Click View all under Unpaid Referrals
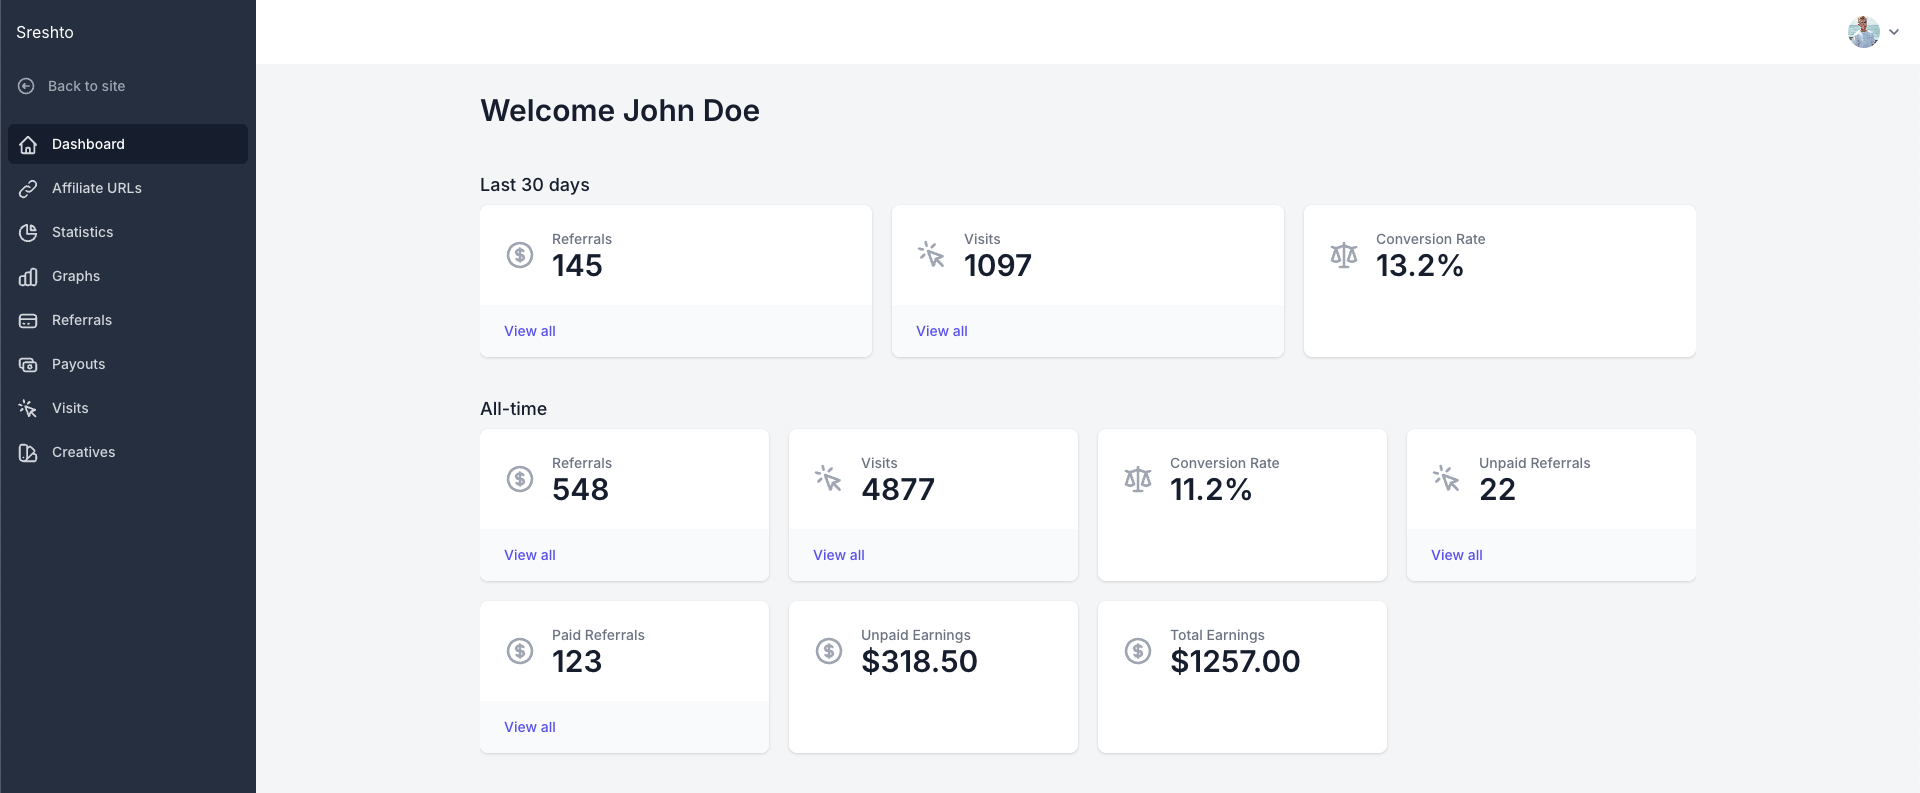Screen dimensions: 1920x793 pos(1456,555)
